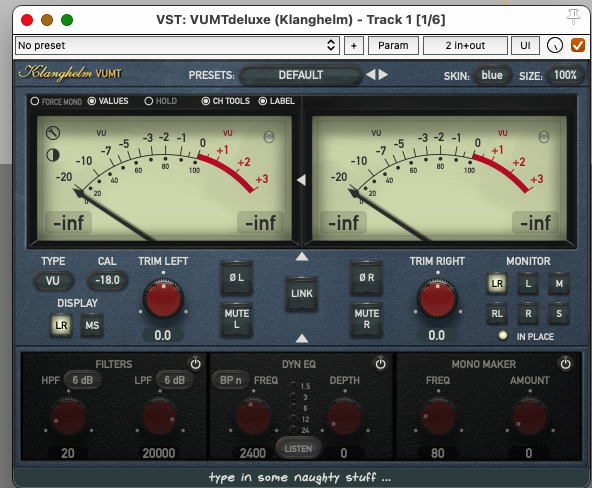Click the left-pointing triangle between the meters
Screen dimensions: 592x488
[x=301, y=180]
